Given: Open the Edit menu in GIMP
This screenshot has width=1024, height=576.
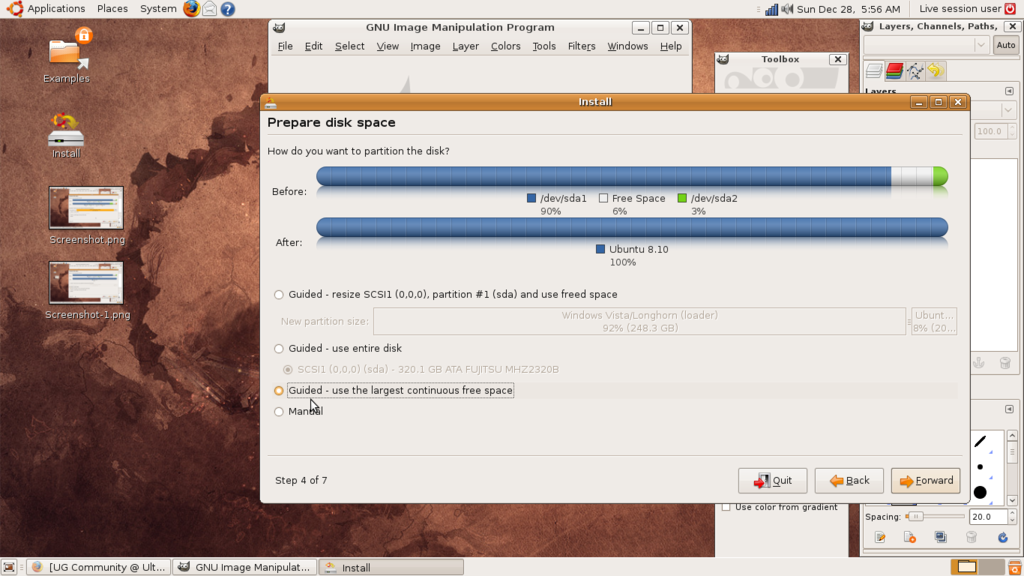Looking at the screenshot, I should click(313, 46).
